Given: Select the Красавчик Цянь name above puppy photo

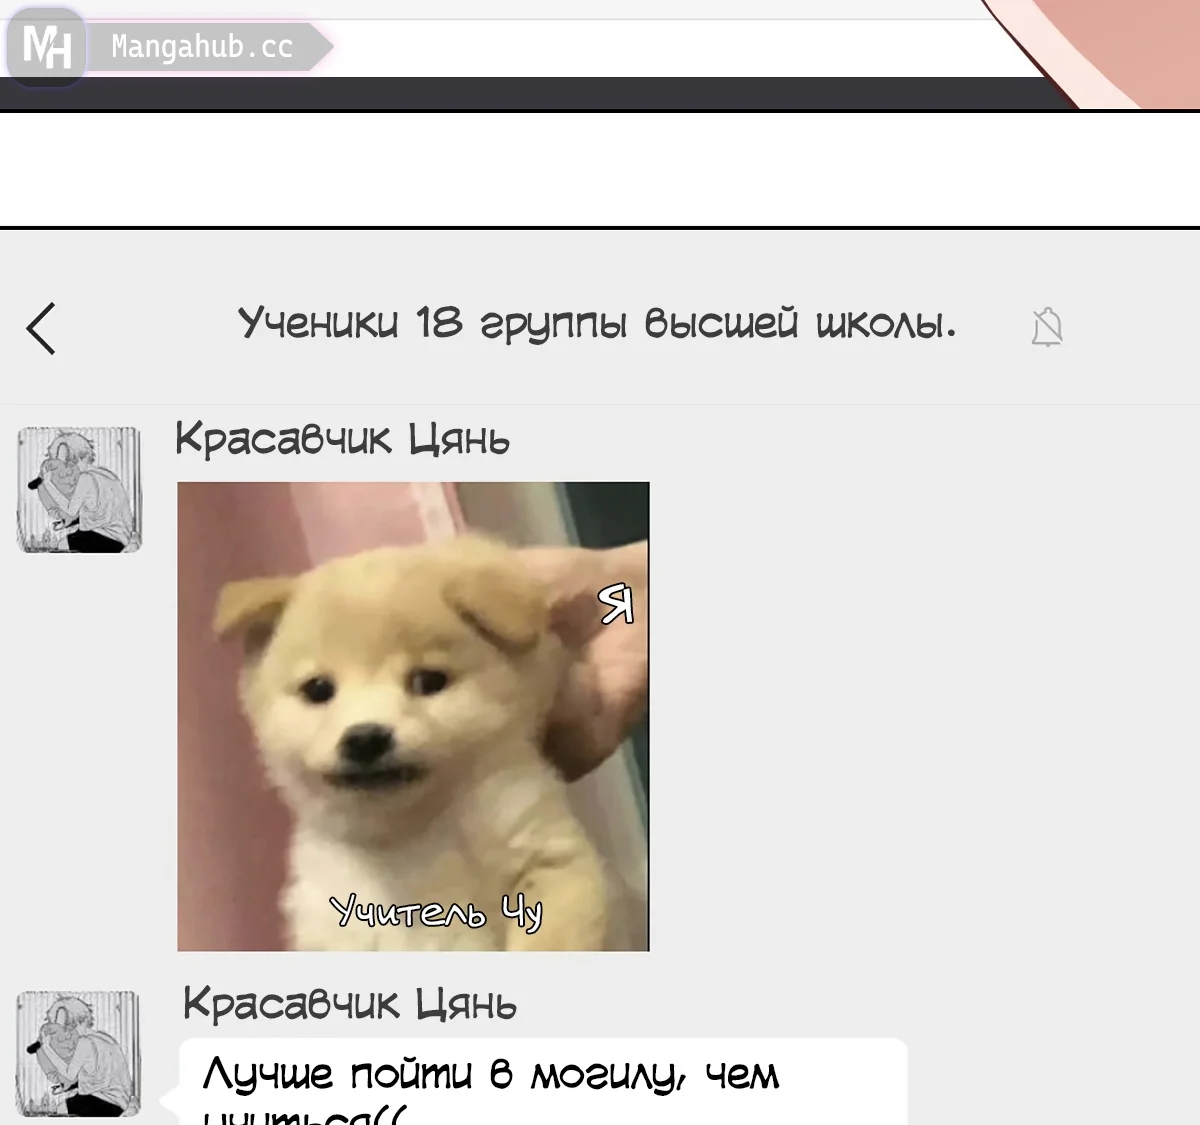Looking at the screenshot, I should [x=342, y=439].
